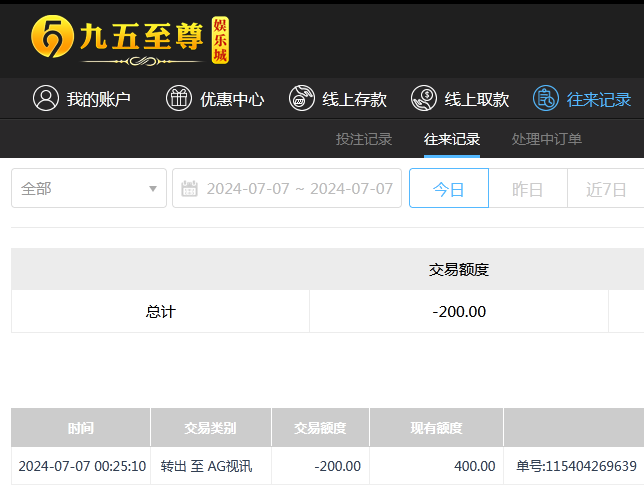Select 往来记录 in the top navigation
The height and width of the screenshot is (492, 644).
pos(582,99)
